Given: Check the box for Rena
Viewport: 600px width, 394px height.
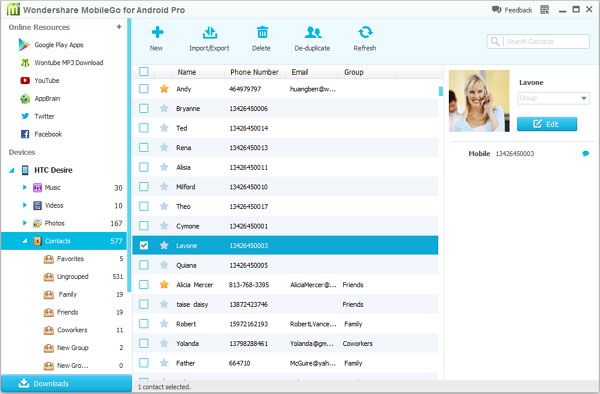Looking at the screenshot, I should pyautogui.click(x=144, y=147).
